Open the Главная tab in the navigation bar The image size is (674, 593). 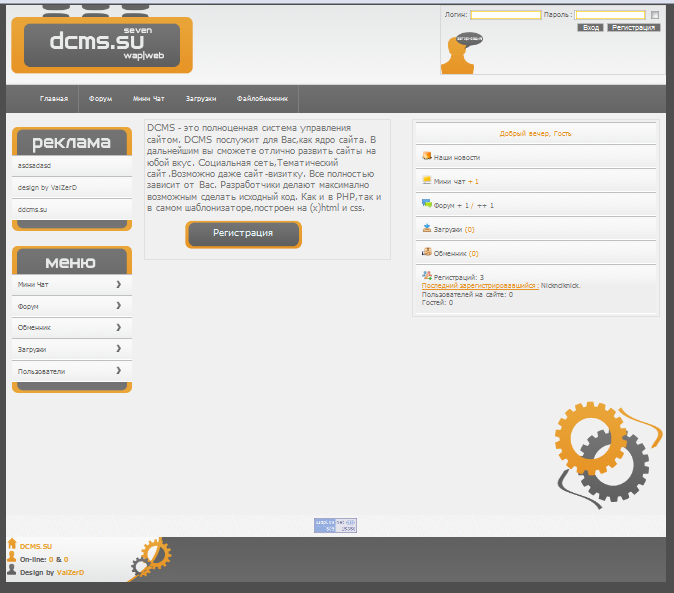coord(54,99)
